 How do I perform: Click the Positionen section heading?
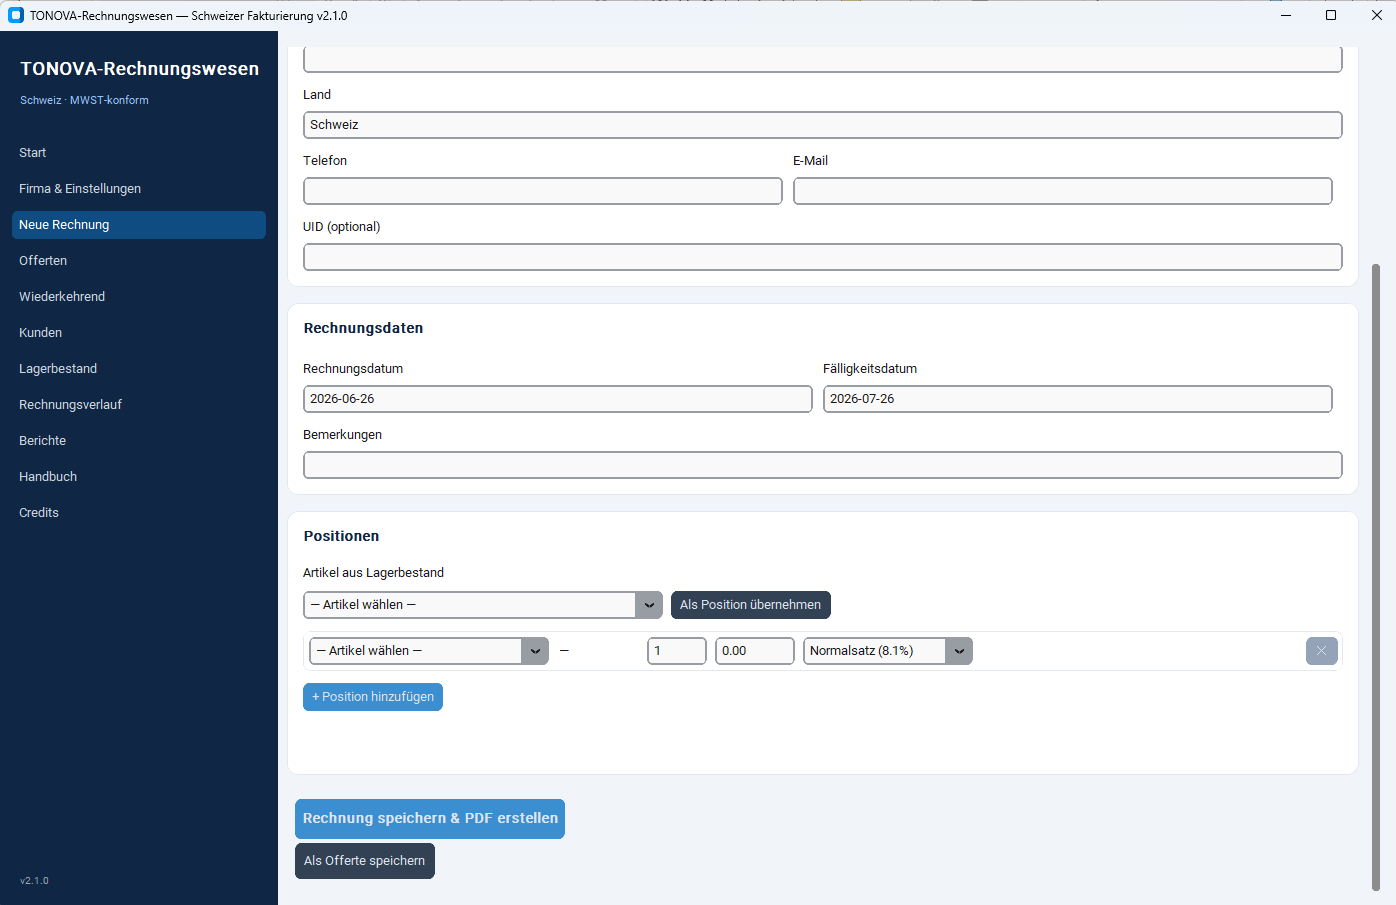[341, 536]
